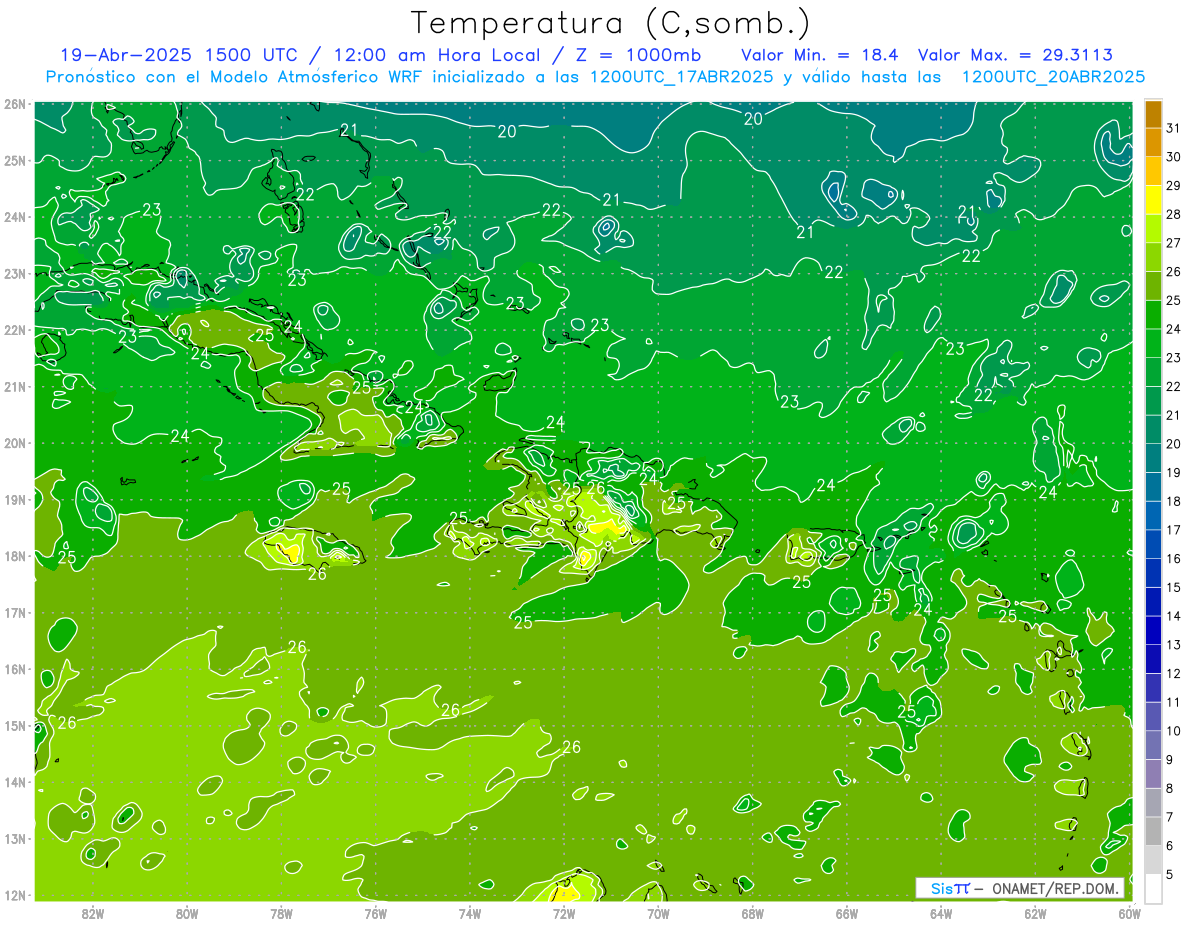Screen dimensions: 1200x927
Task: Click the "80W" longitude axis label
Action: pos(186,914)
